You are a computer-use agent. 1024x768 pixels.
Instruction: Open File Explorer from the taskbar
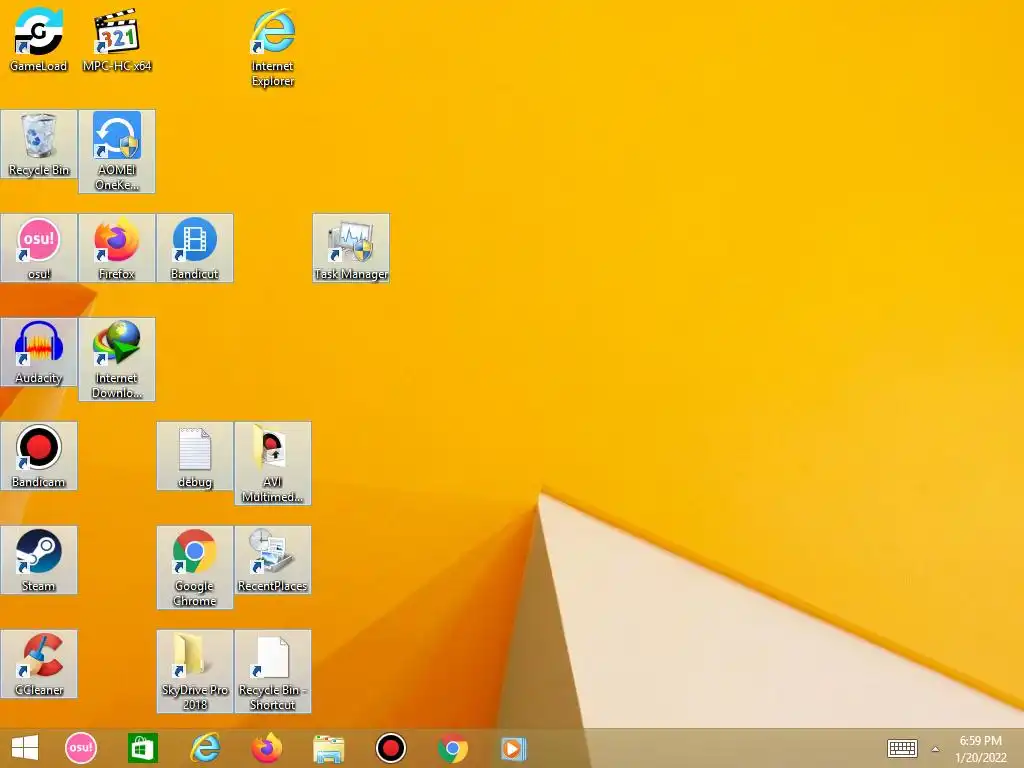pyautogui.click(x=328, y=748)
